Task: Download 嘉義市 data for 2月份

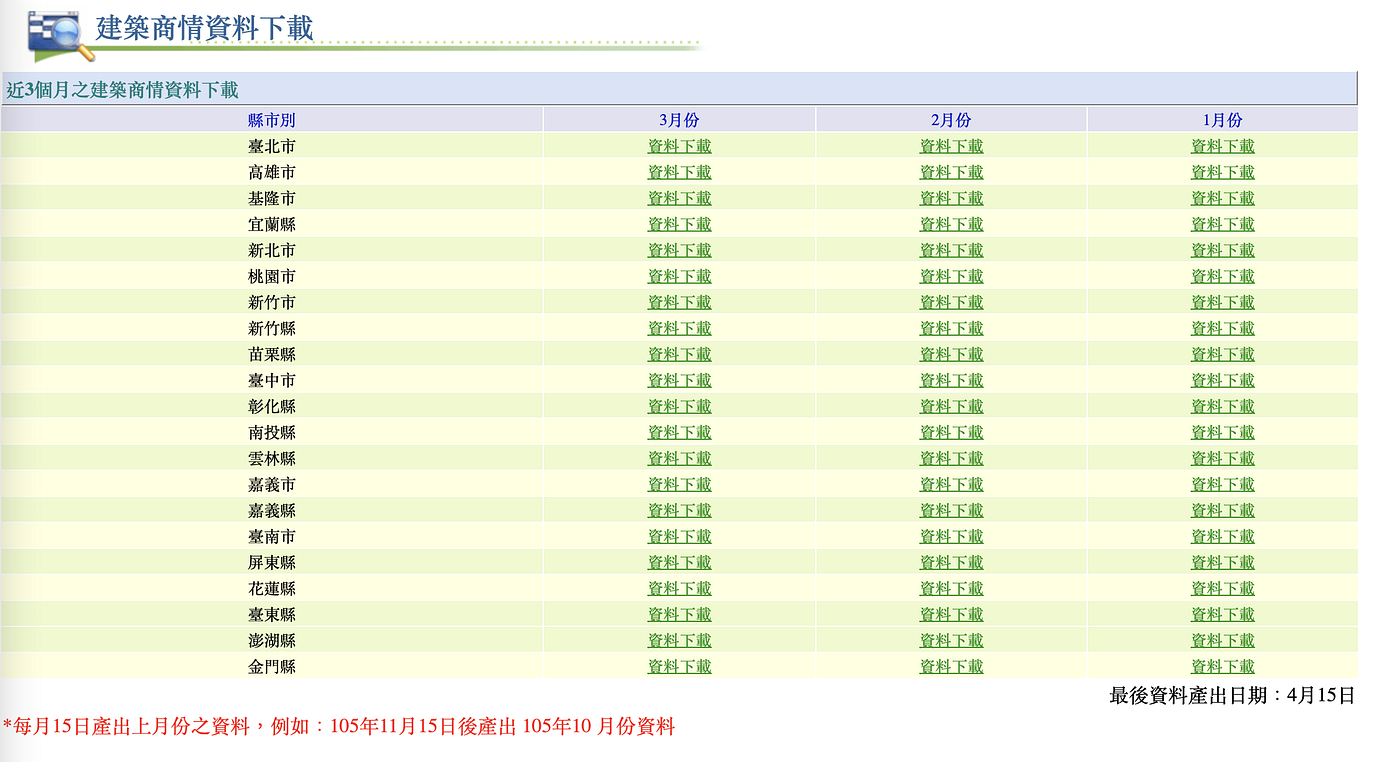Action: (951, 484)
